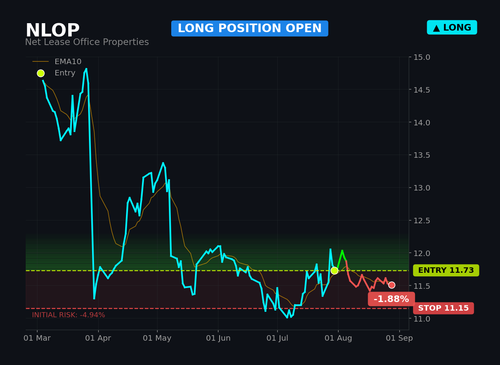Click the 13.0 y-axis tick label
The image size is (500, 365).
(x=422, y=188)
